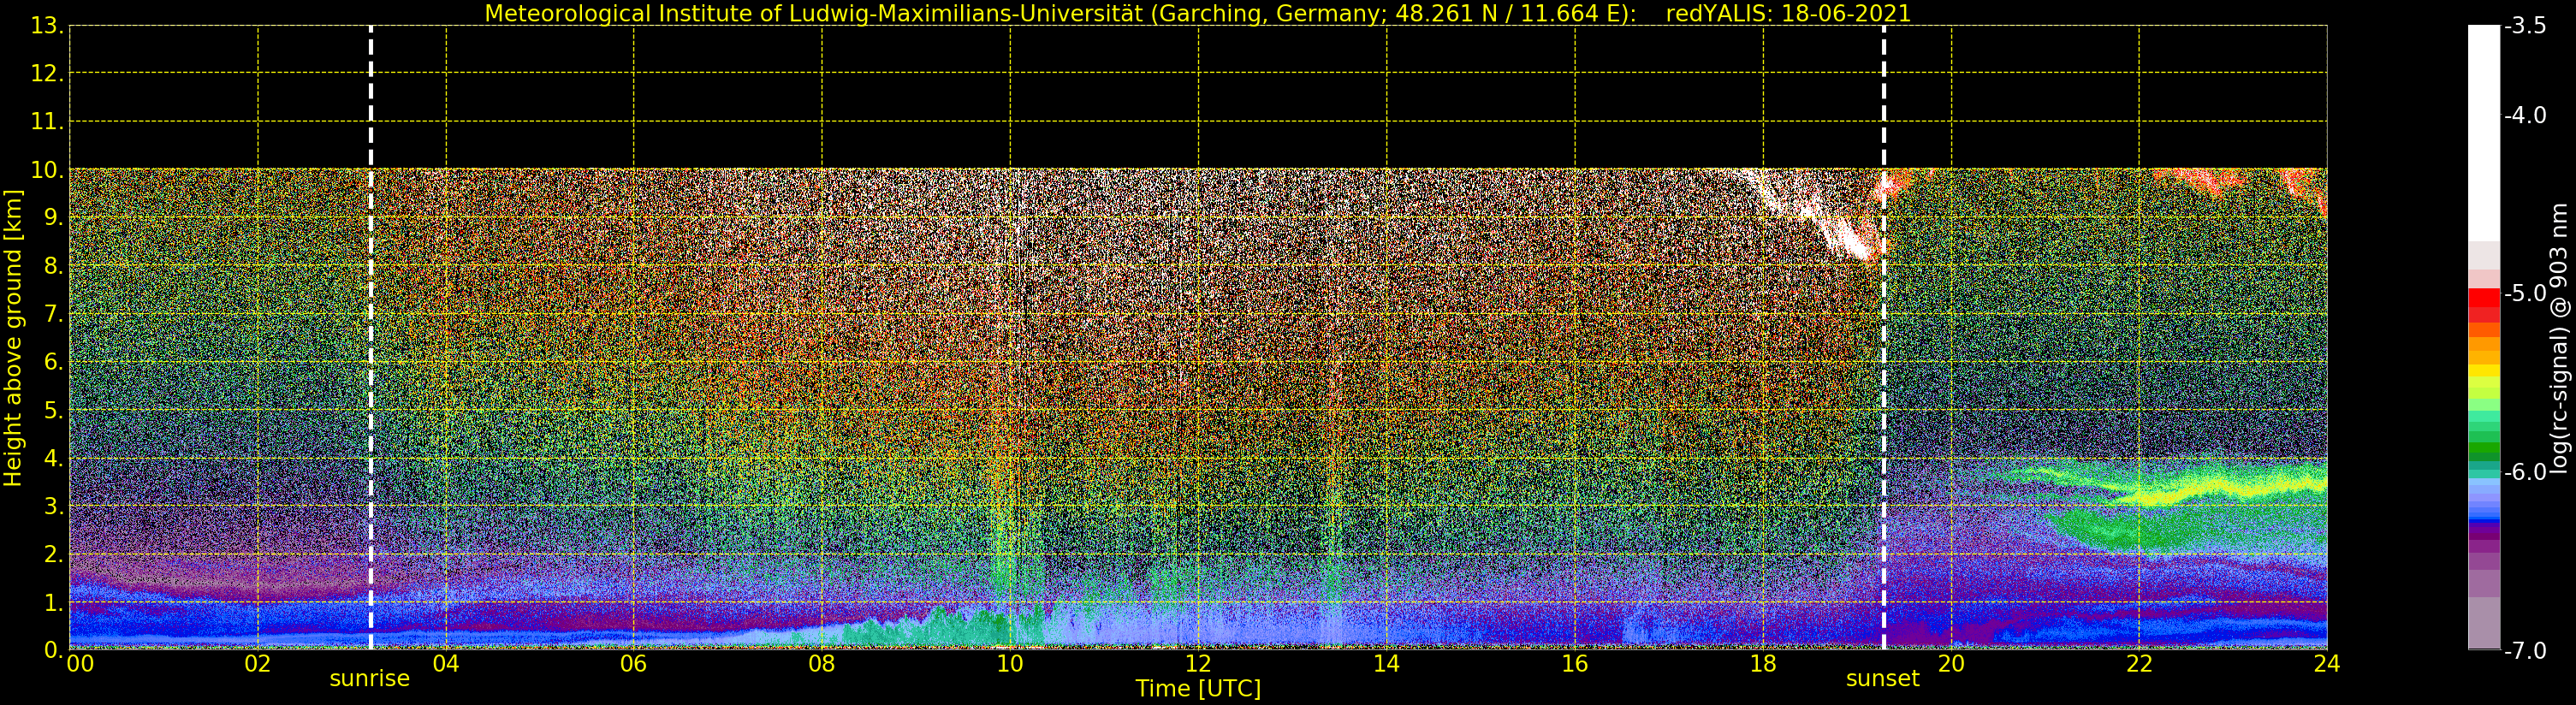Click the plot title with redYALIS date
Viewport: 2576px width, 705px height.
pos(1198,13)
